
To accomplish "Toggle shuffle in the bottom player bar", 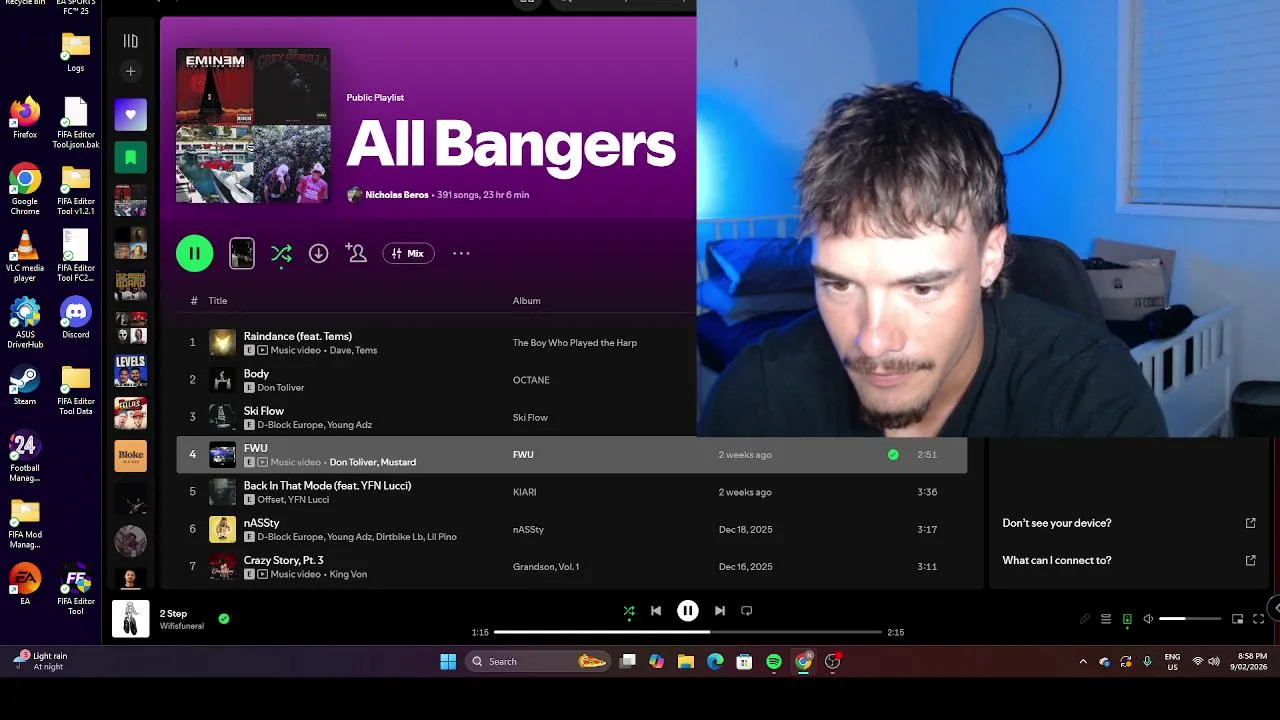I will (629, 611).
